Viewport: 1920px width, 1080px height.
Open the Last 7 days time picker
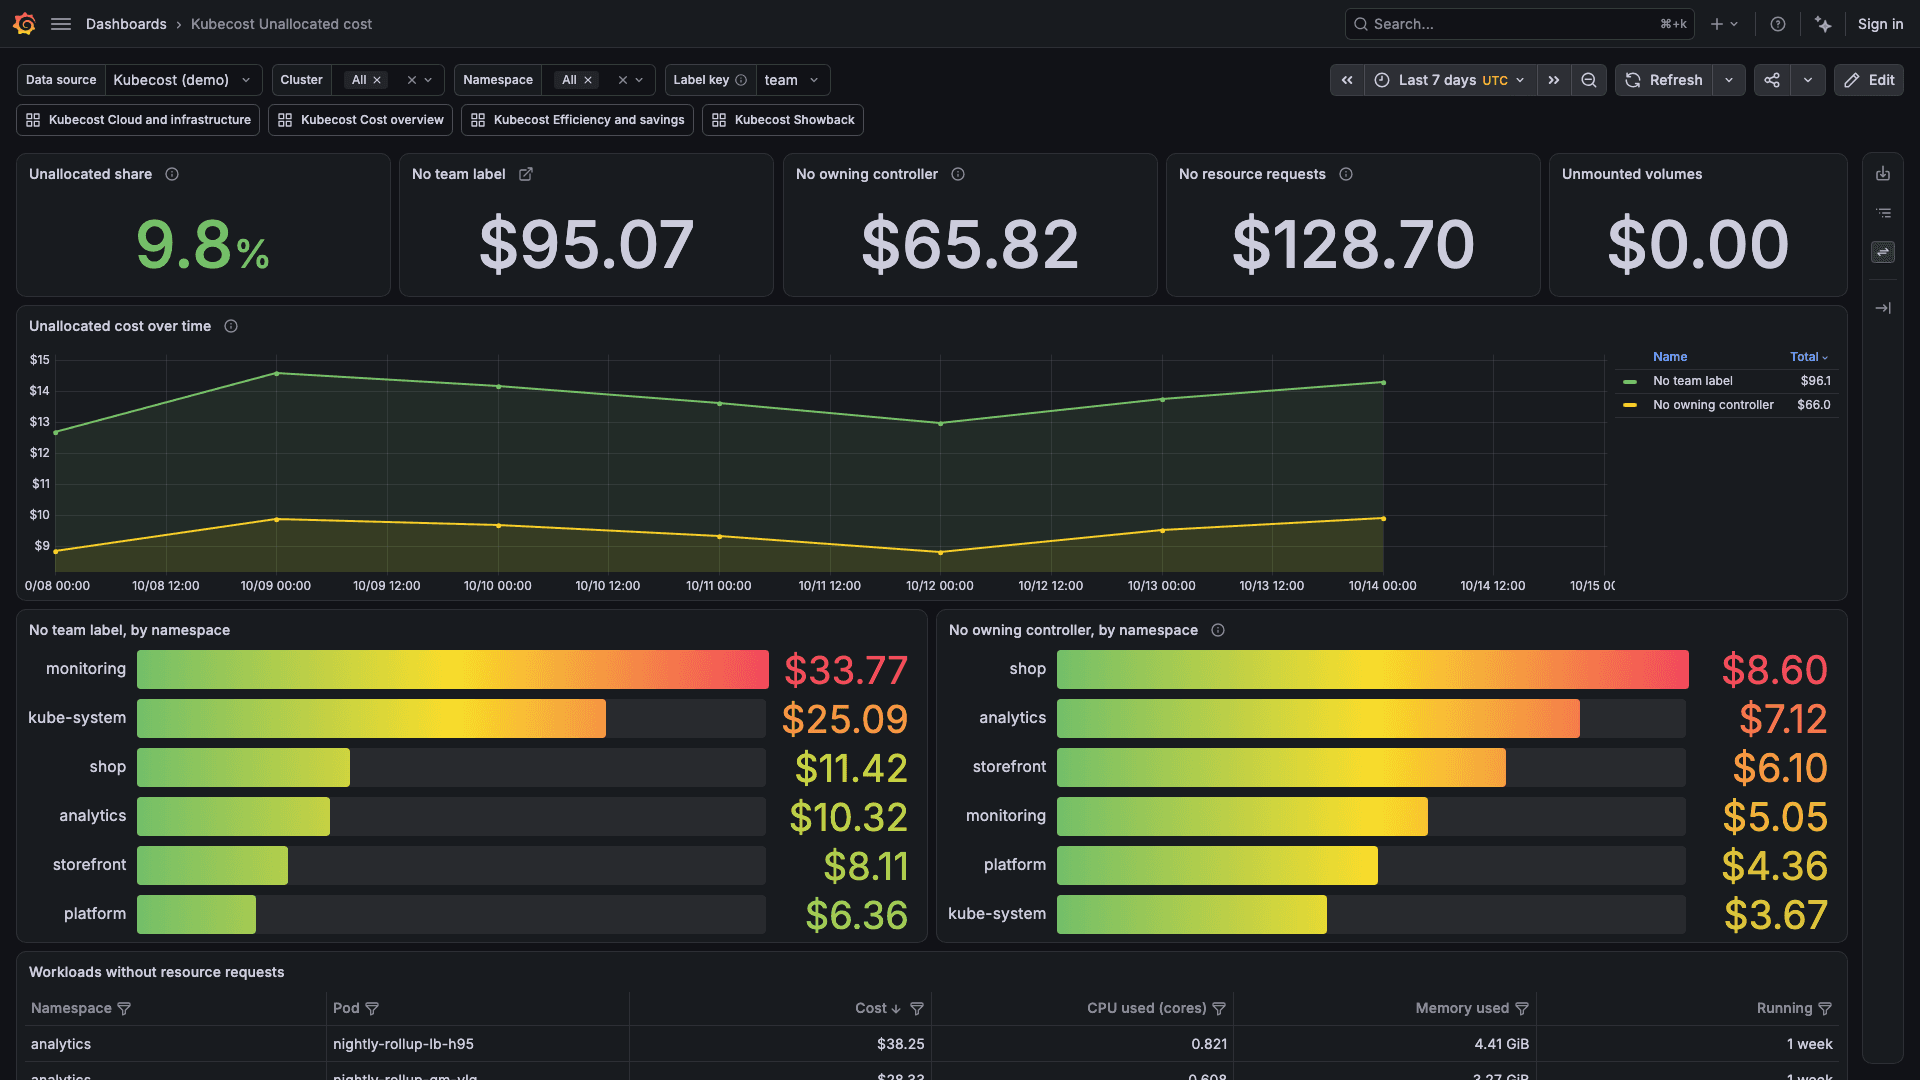pos(1450,80)
